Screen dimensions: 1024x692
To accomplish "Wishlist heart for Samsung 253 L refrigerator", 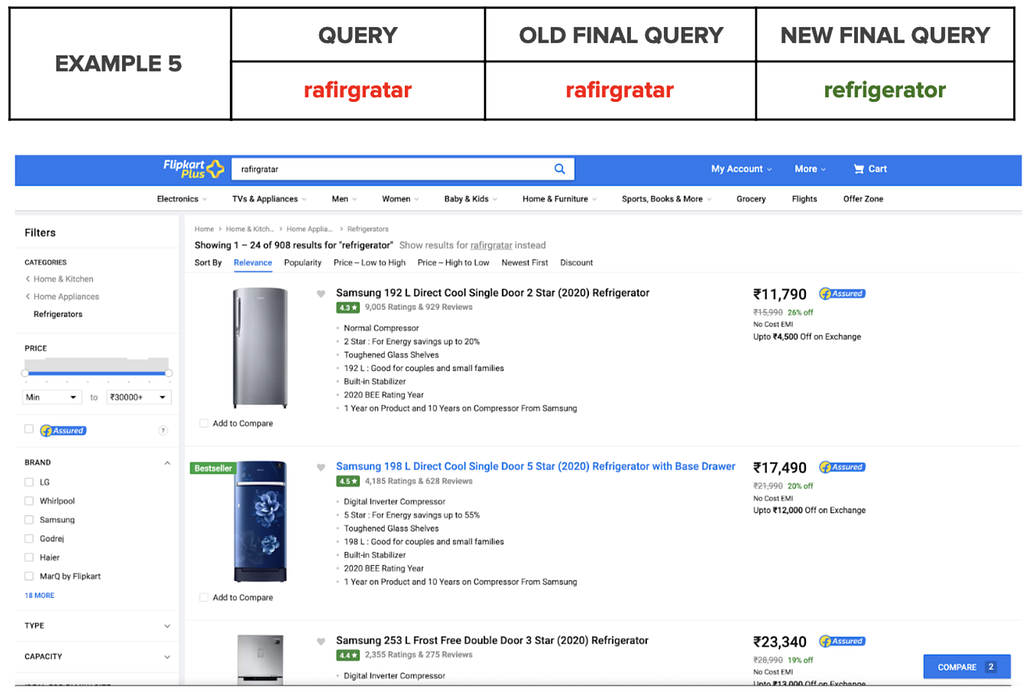I will [x=321, y=642].
